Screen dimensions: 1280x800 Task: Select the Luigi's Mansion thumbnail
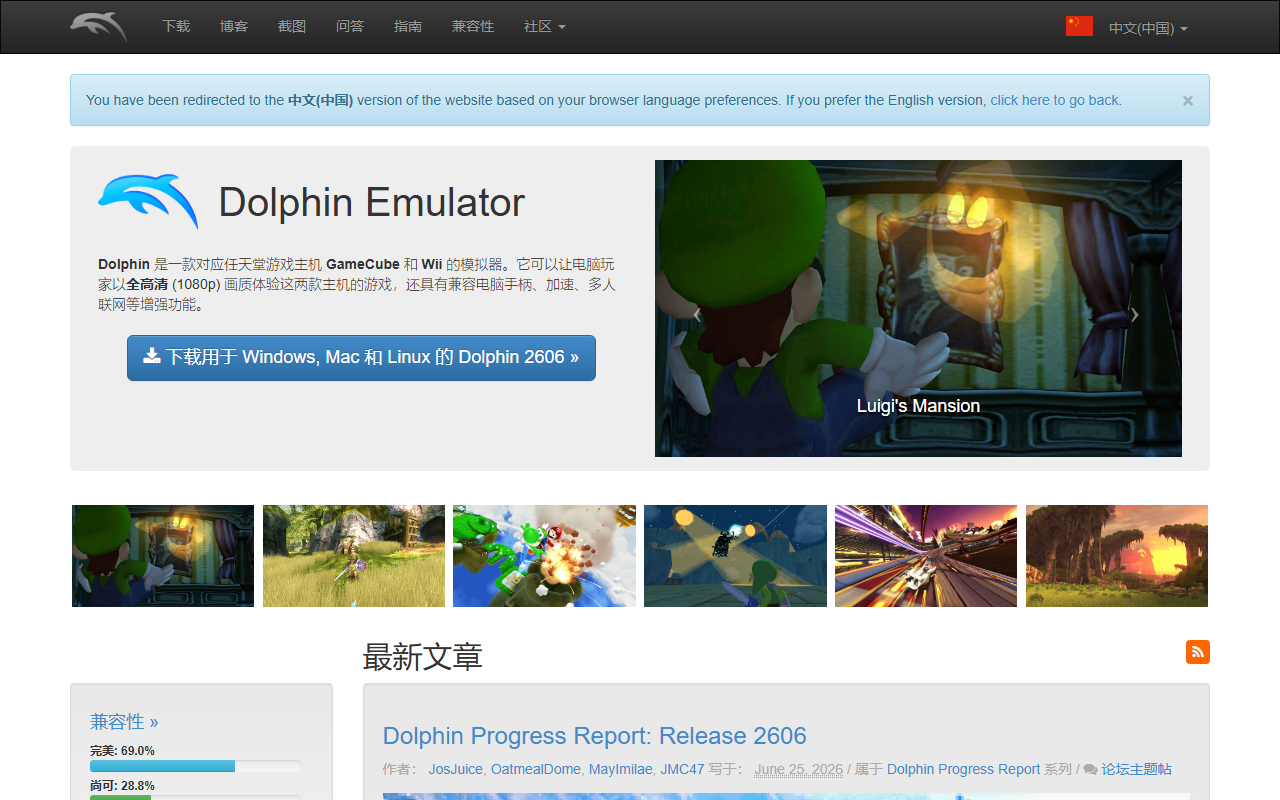tap(163, 556)
